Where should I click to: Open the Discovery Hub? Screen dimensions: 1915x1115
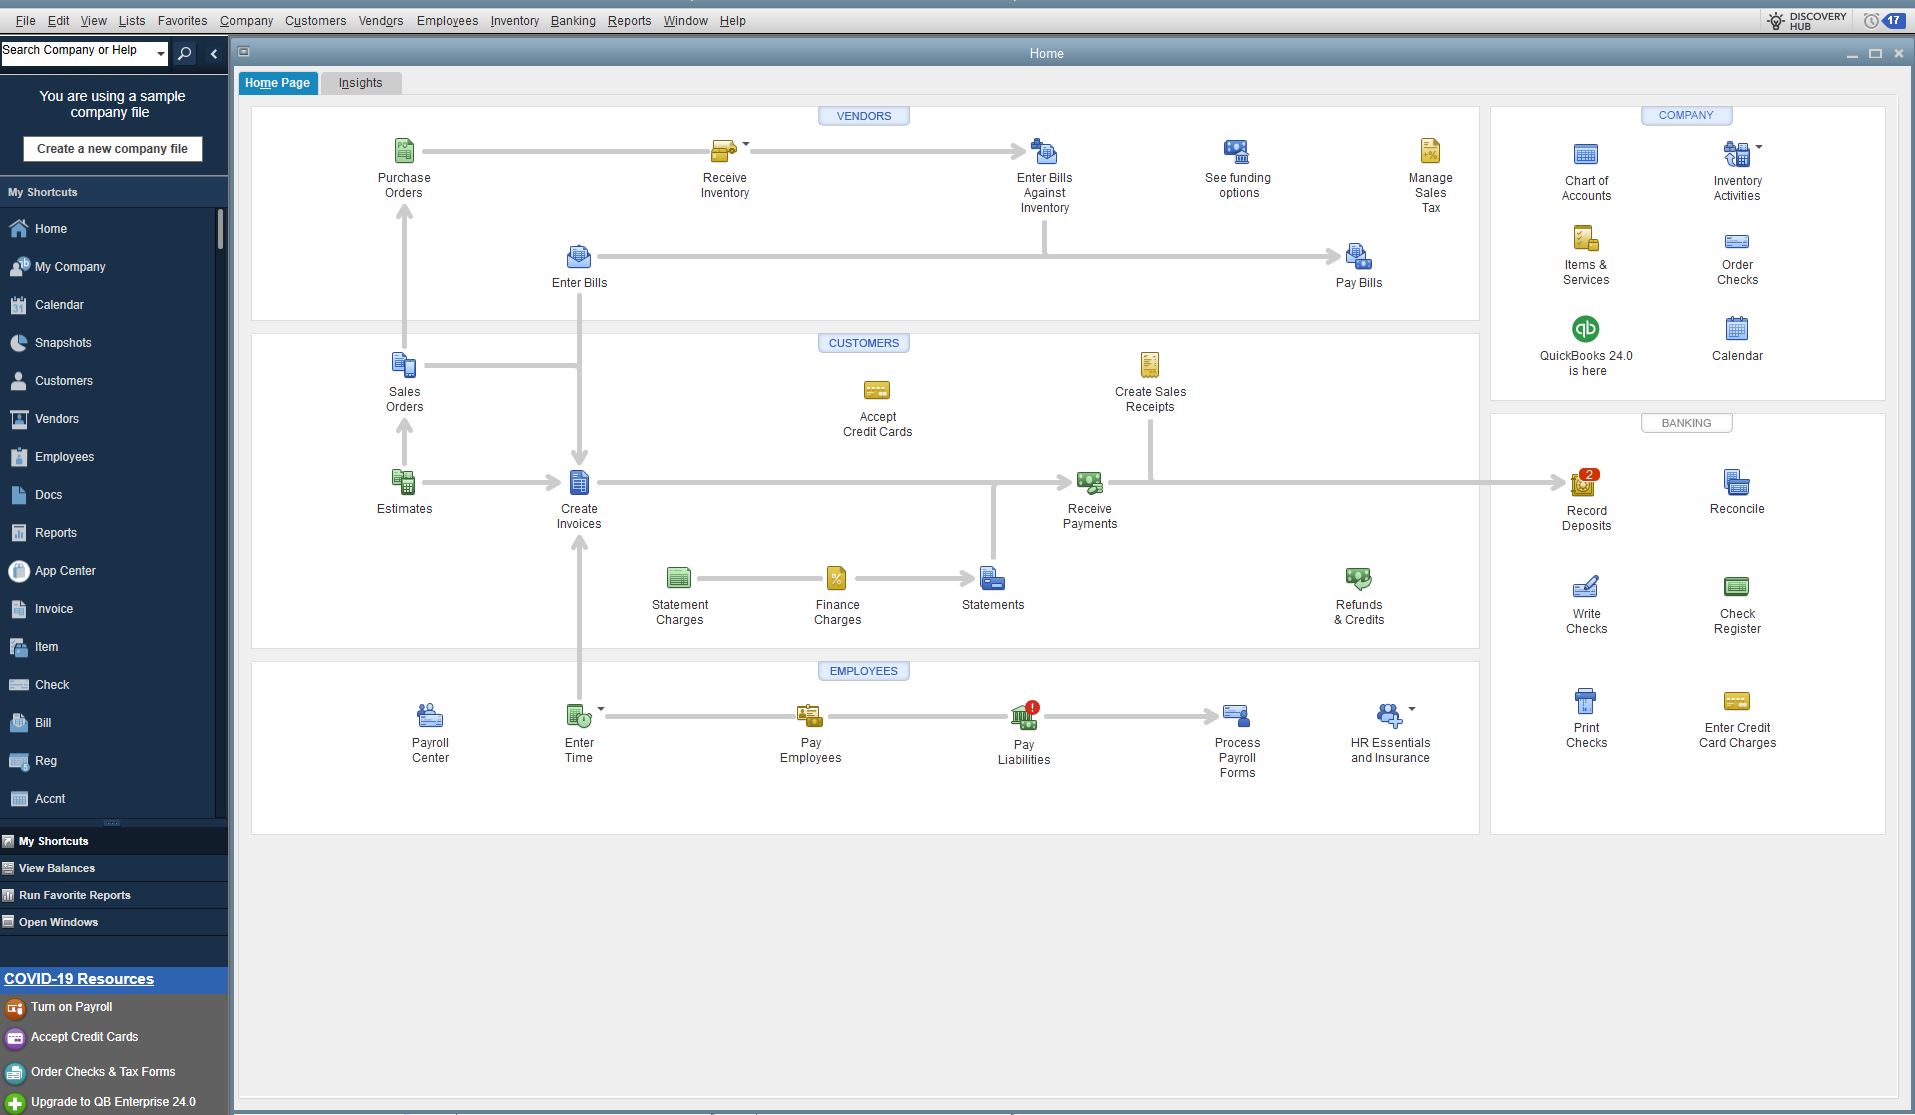point(1806,20)
